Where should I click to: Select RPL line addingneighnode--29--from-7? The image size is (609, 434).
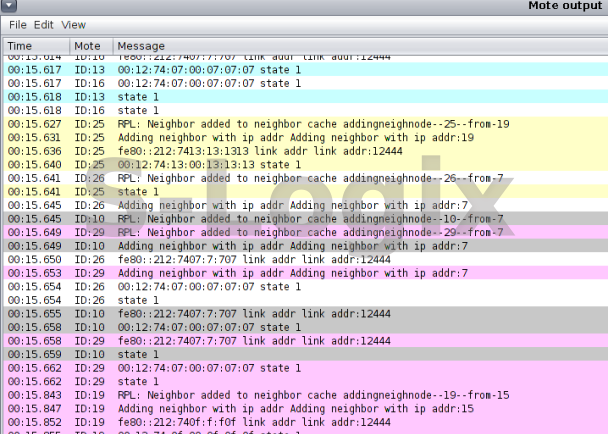pos(306,232)
